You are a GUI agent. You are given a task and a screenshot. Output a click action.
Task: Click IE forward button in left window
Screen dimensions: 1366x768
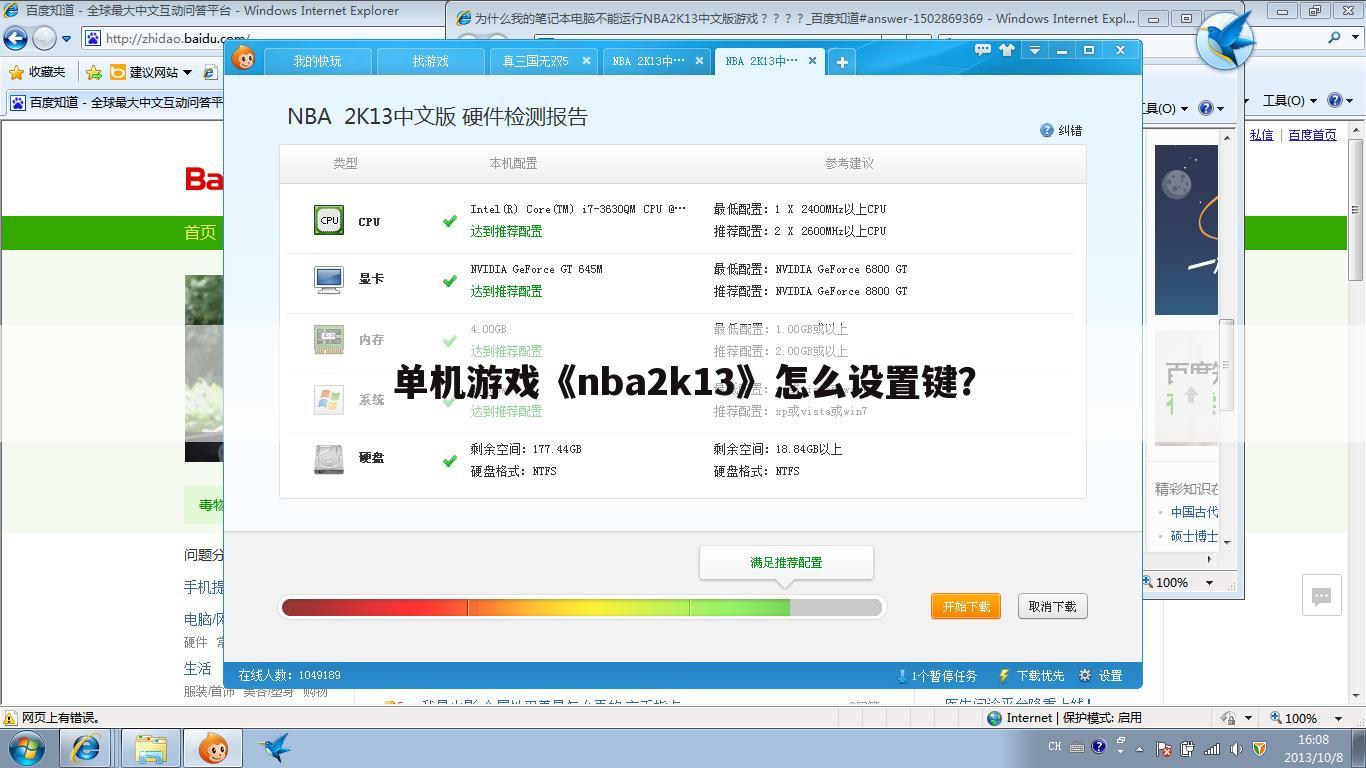44,38
